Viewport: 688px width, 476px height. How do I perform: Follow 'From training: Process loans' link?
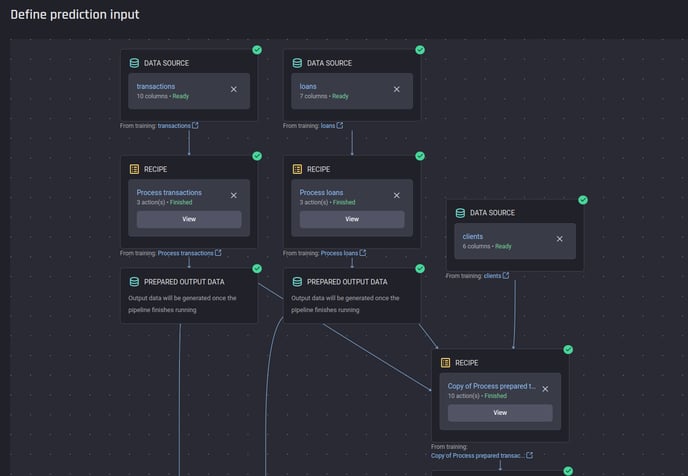click(339, 253)
